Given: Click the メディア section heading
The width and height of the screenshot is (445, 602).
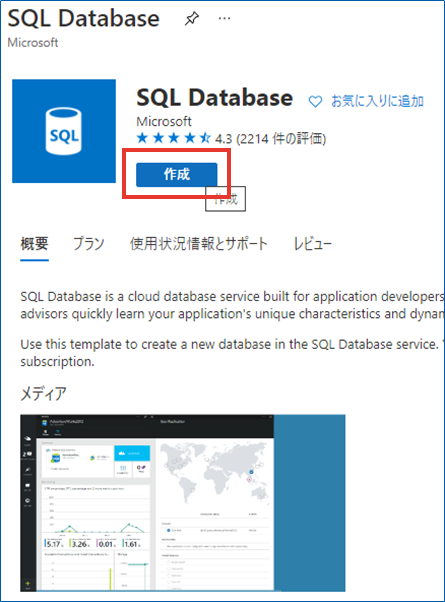Looking at the screenshot, I should click(x=43, y=394).
